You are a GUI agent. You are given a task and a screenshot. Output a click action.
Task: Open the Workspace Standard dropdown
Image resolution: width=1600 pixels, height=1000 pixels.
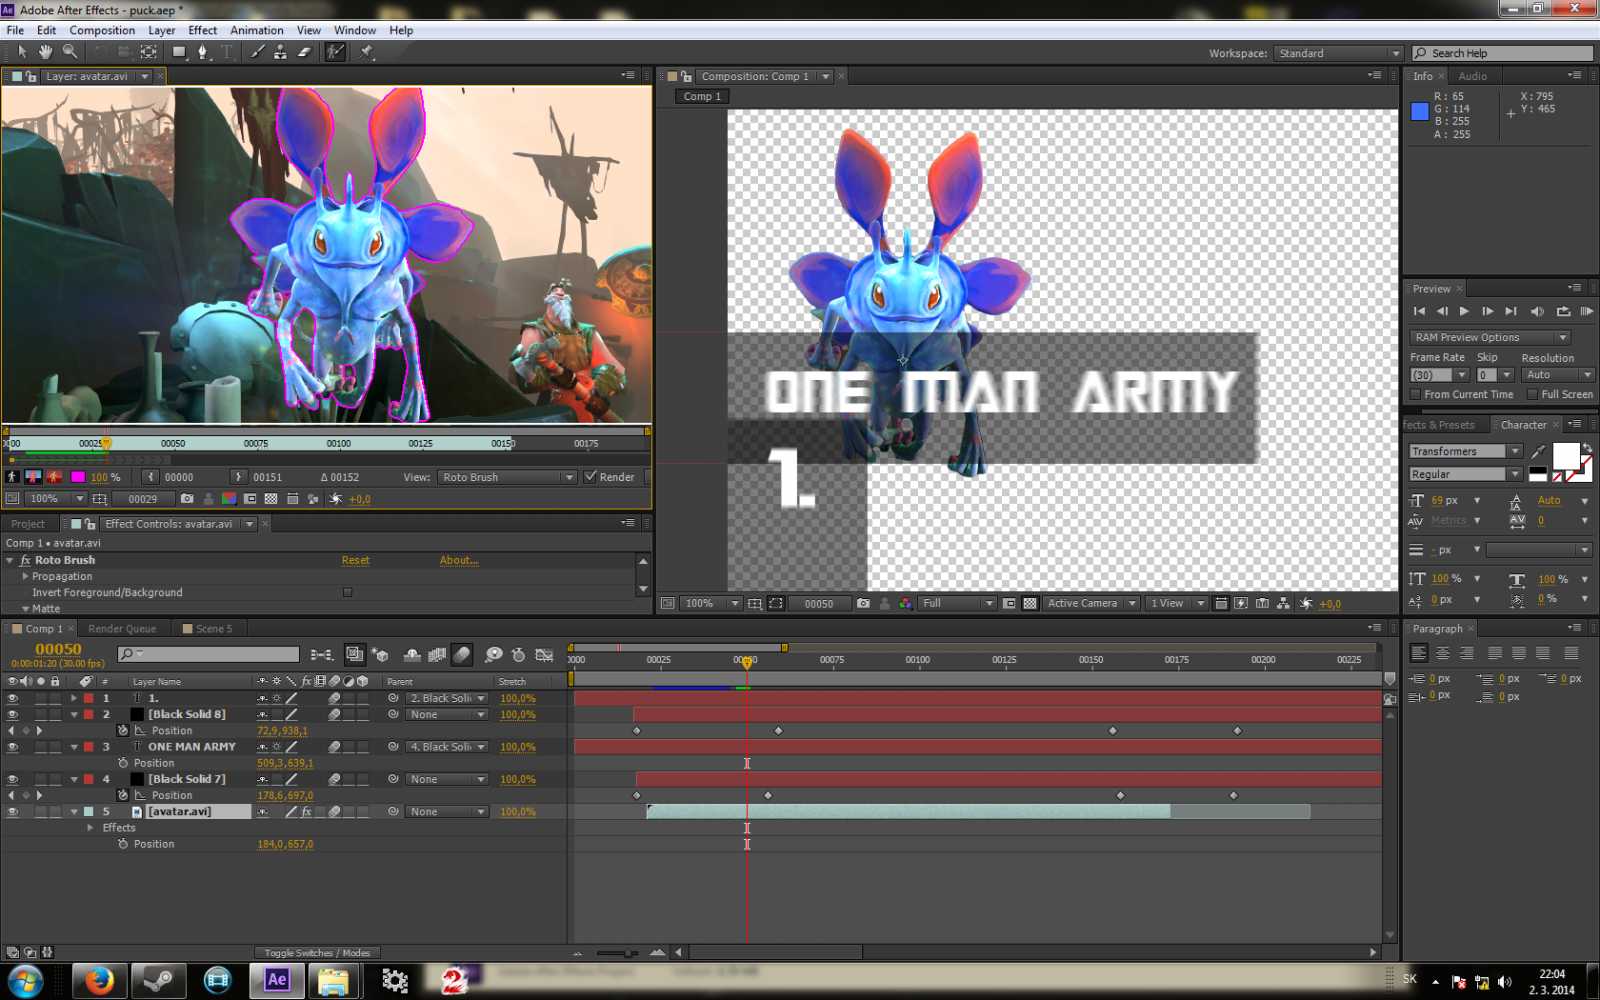click(1338, 54)
